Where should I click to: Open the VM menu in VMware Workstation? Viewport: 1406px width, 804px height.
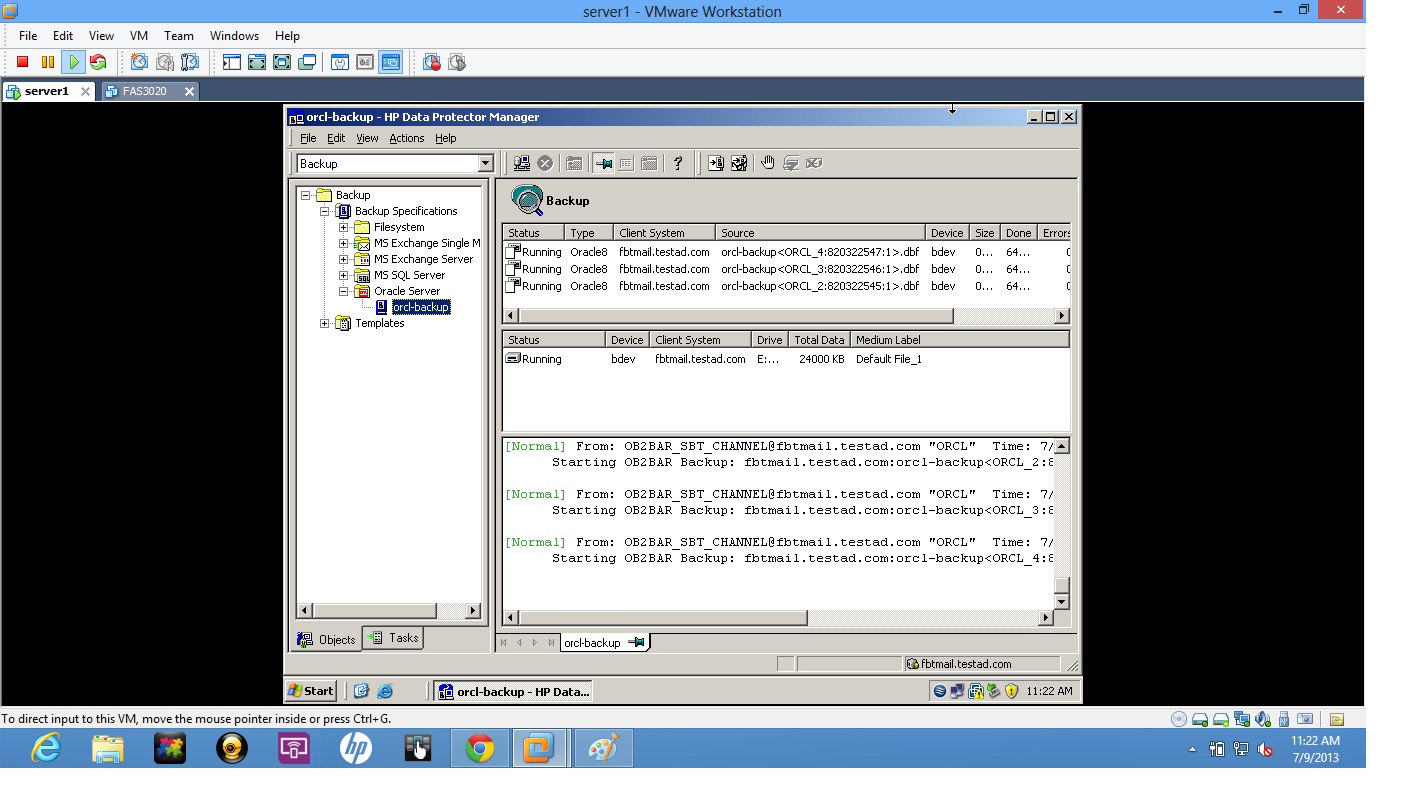[x=138, y=35]
